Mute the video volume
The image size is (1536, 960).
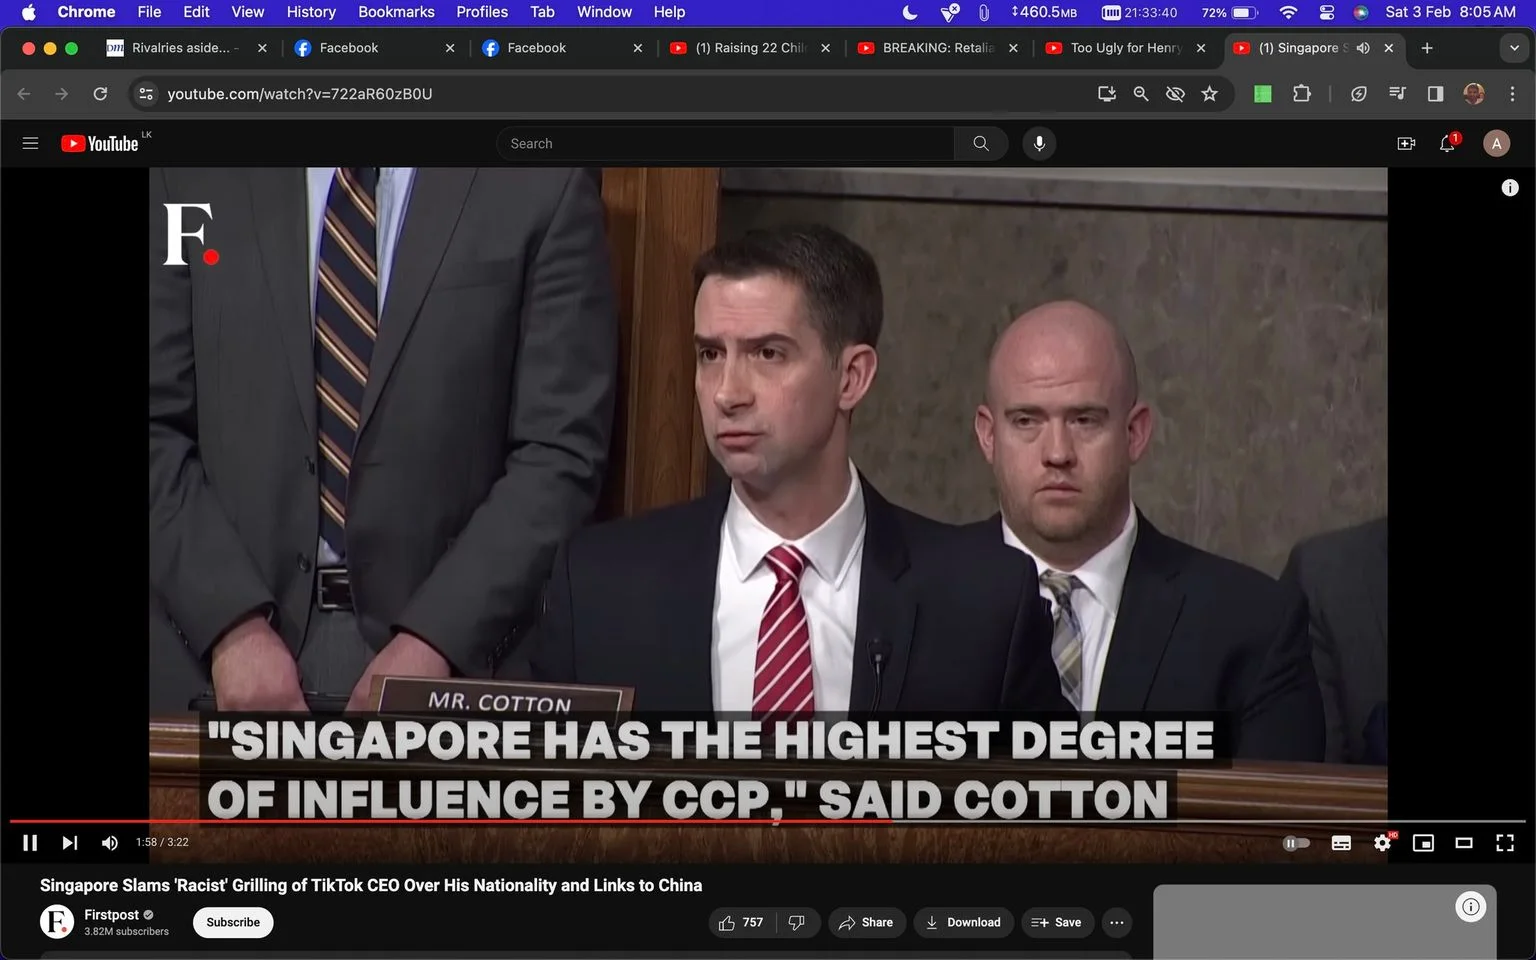coord(110,843)
